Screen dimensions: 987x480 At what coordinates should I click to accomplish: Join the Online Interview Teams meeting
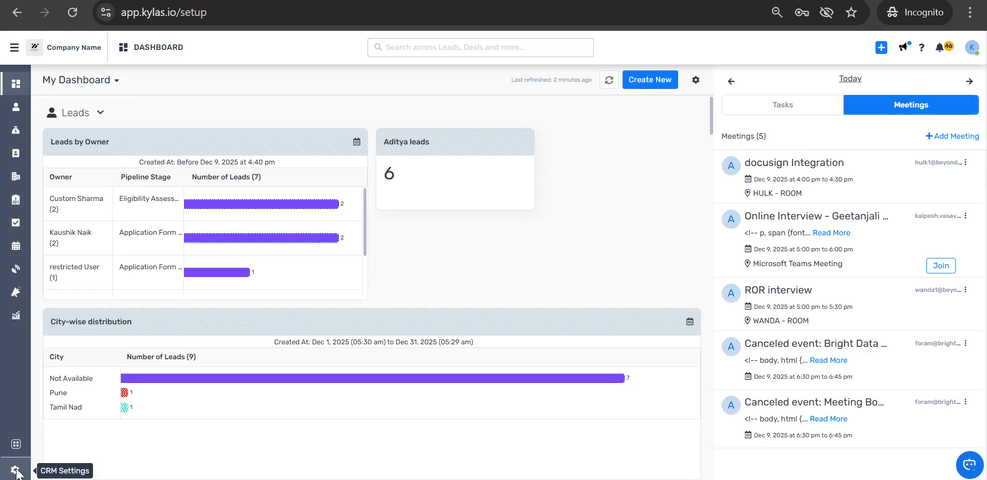coord(940,265)
